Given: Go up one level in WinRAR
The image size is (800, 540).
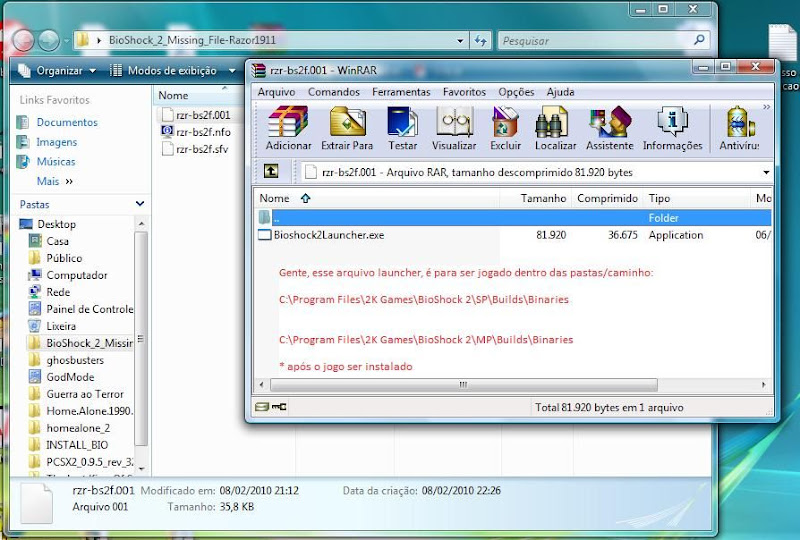Looking at the screenshot, I should click(271, 171).
